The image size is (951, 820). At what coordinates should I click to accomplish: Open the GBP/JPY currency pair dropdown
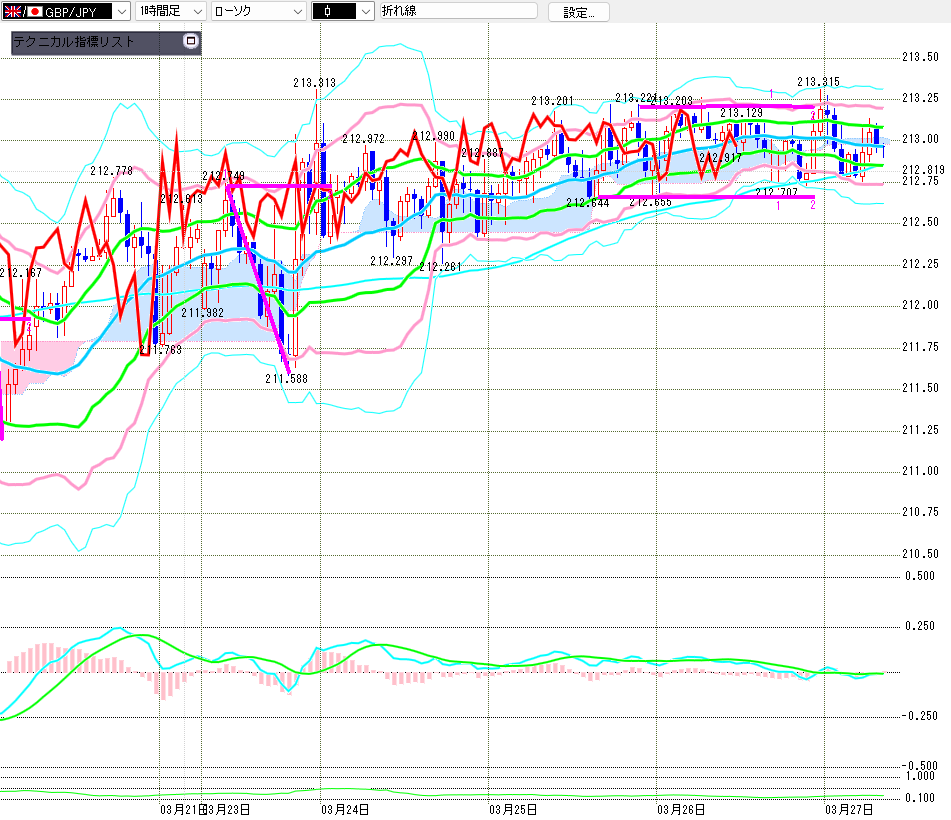pyautogui.click(x=121, y=11)
